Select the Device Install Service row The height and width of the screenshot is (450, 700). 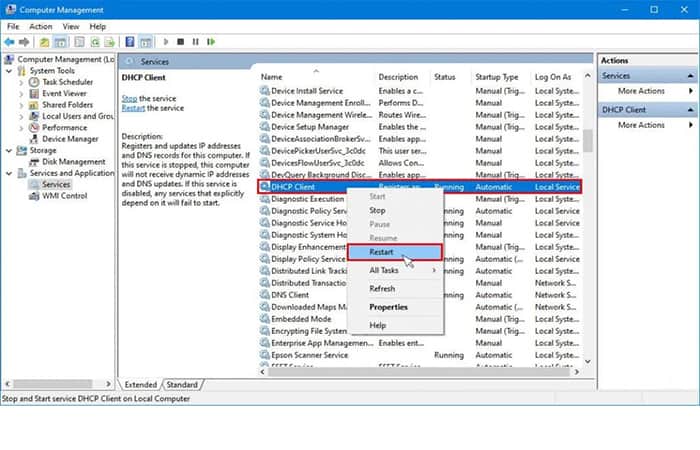(x=419, y=91)
